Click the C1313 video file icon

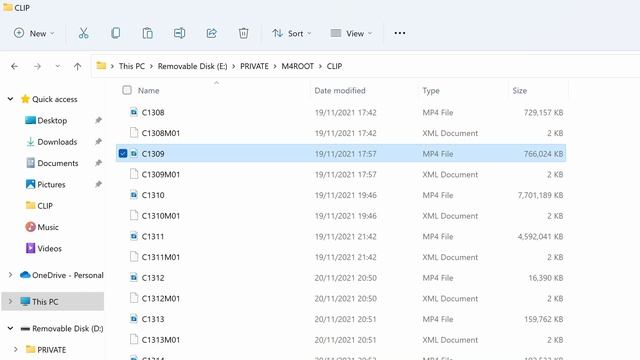[134, 319]
